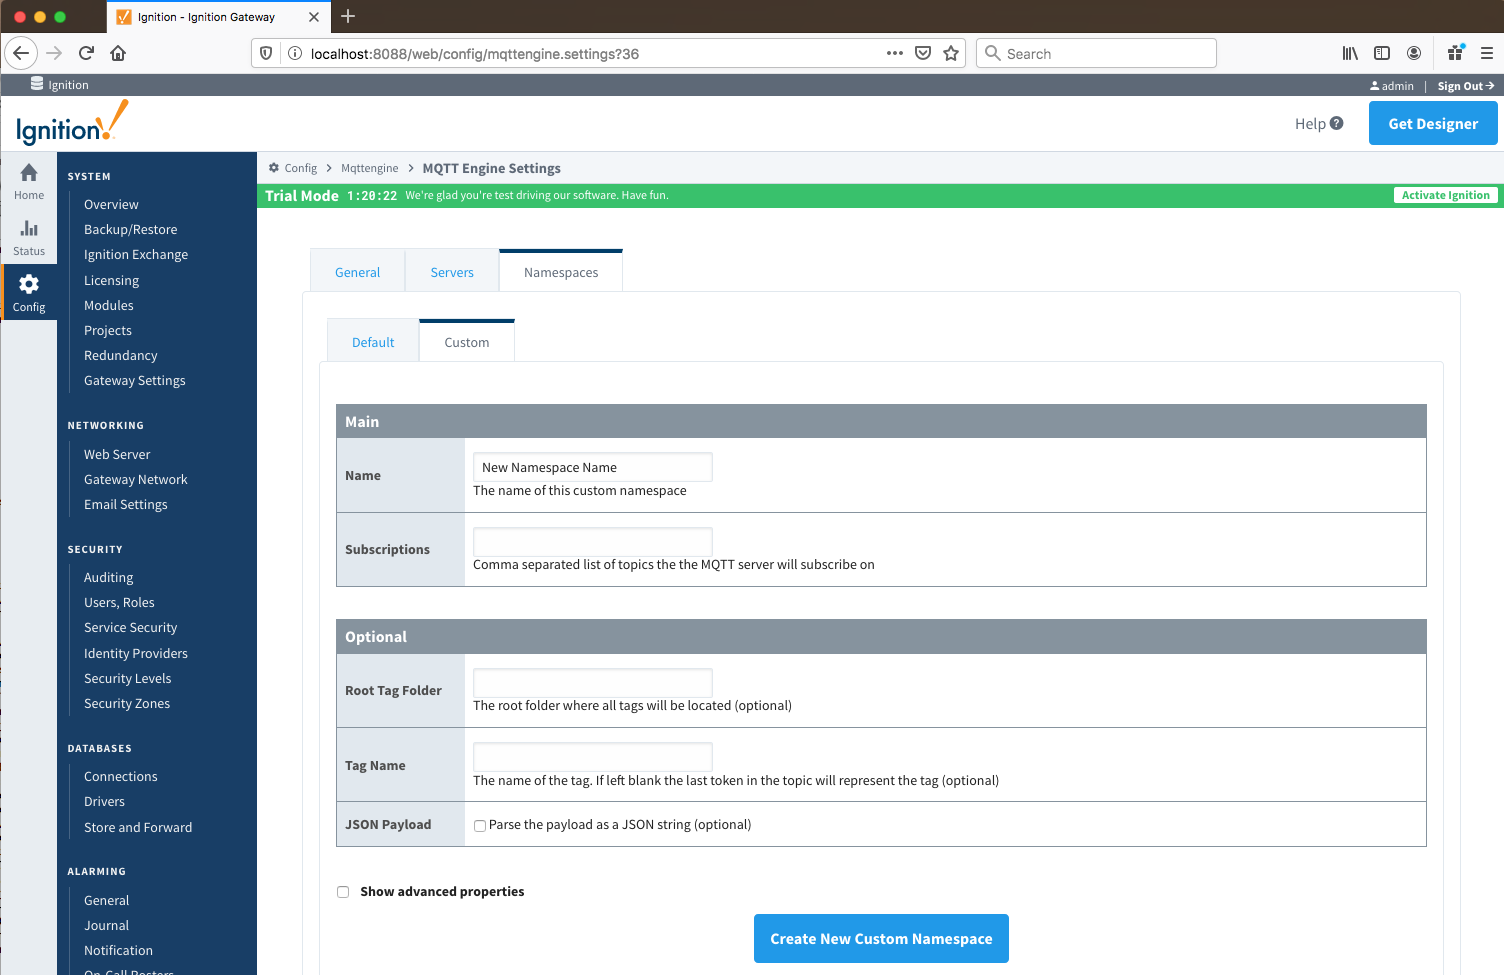The width and height of the screenshot is (1504, 975).
Task: Click the browser forward arrow
Action: (x=54, y=53)
